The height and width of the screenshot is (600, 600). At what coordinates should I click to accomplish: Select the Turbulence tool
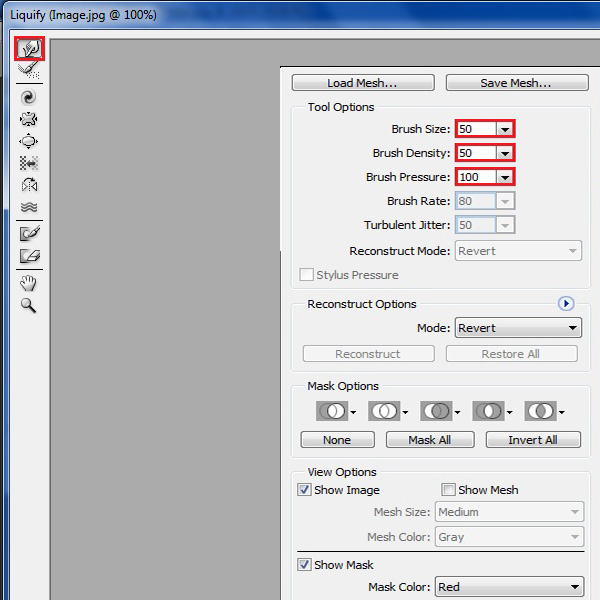pos(29,207)
